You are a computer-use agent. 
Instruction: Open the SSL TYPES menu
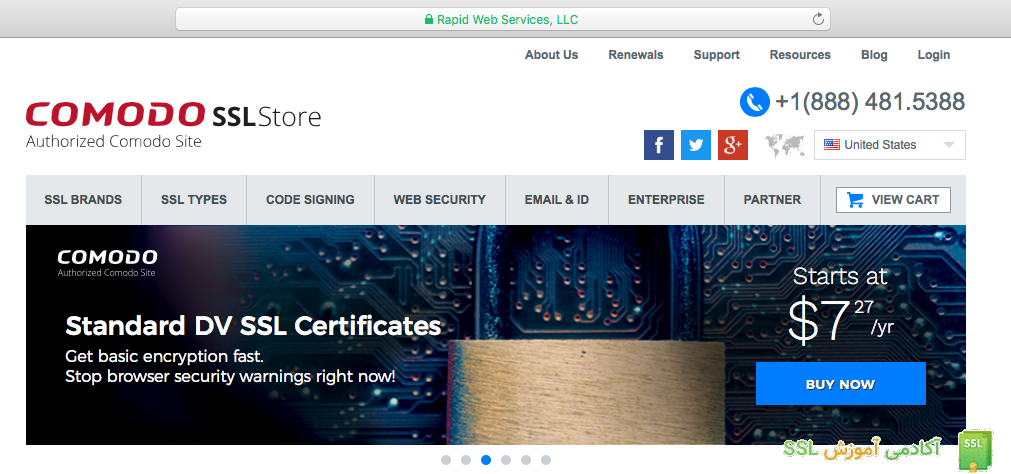(194, 200)
